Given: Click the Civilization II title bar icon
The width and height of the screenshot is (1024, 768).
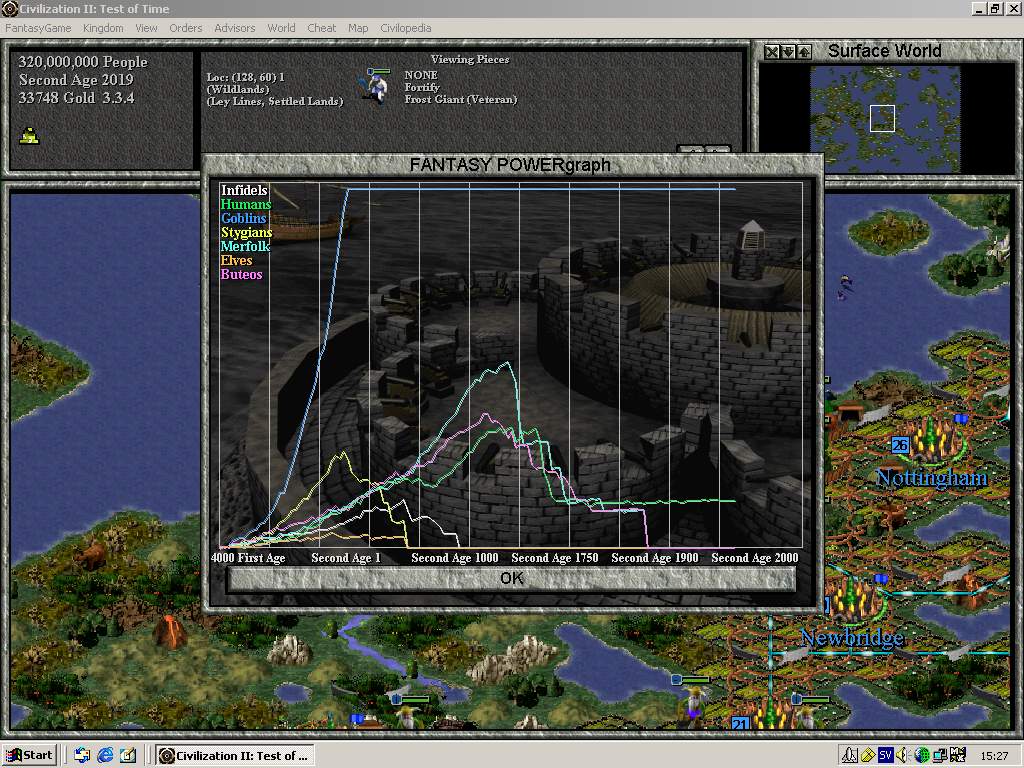Looking at the screenshot, I should [x=9, y=8].
